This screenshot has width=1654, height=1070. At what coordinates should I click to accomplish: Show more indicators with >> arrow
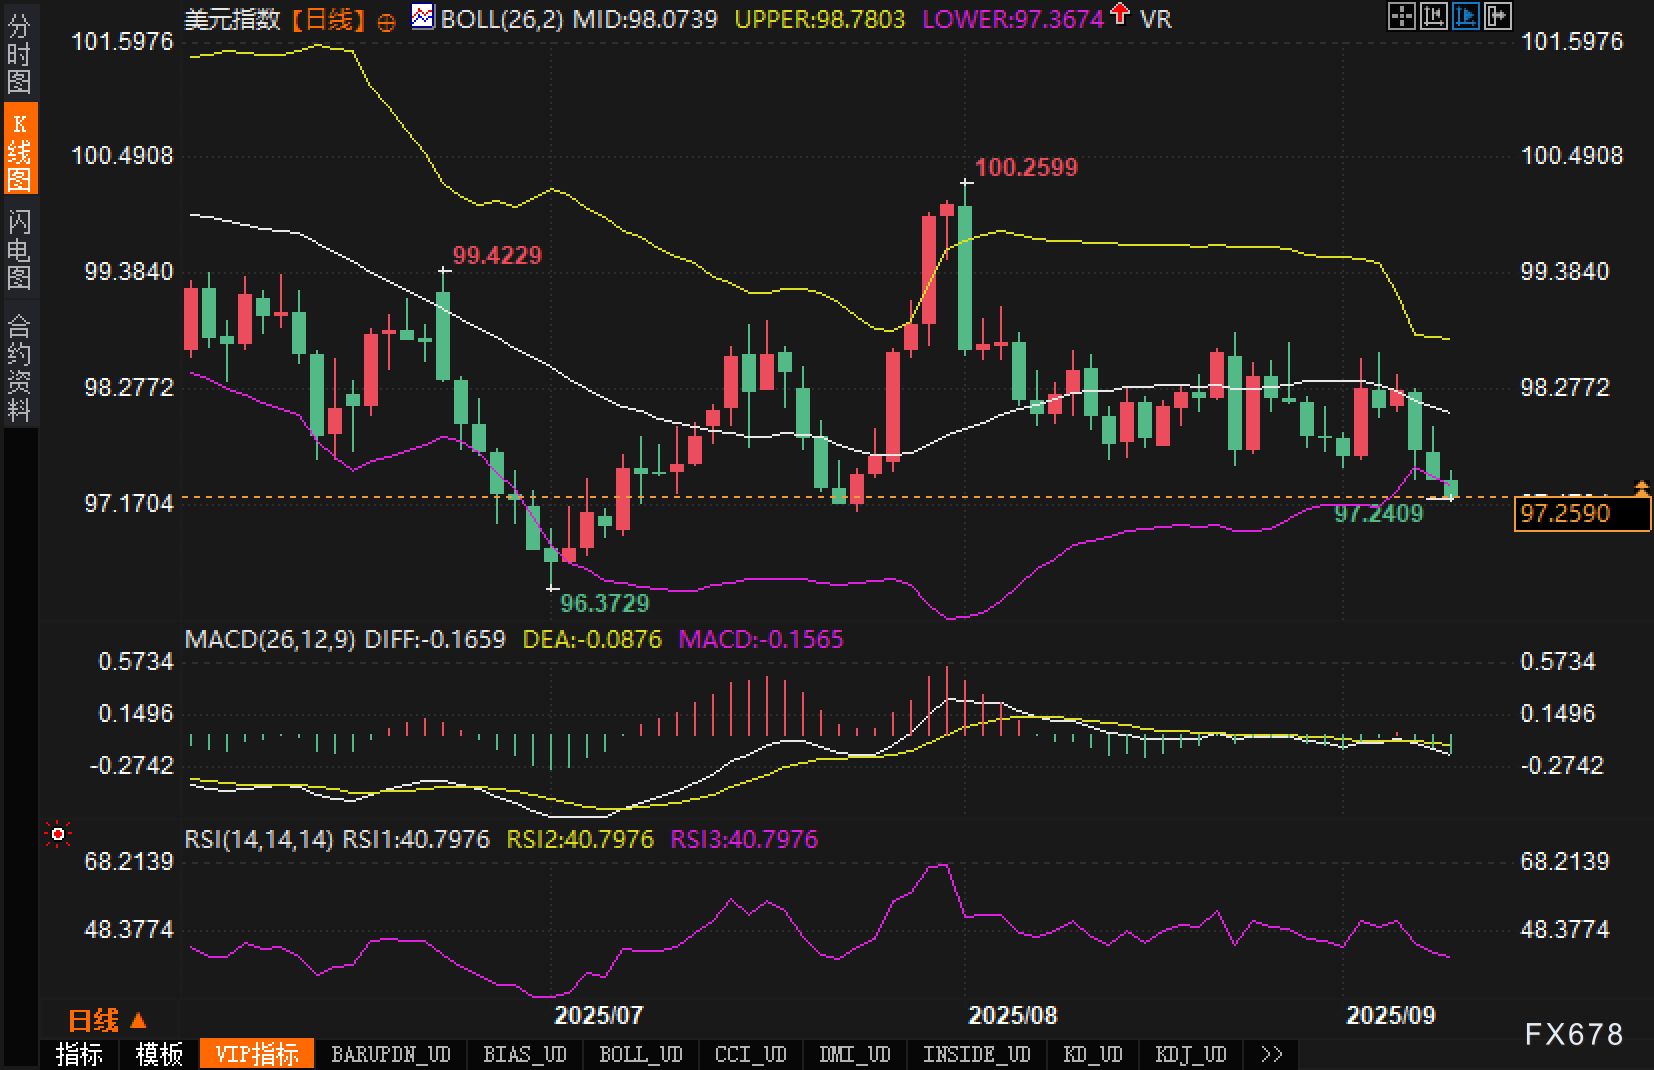pos(1271,1054)
